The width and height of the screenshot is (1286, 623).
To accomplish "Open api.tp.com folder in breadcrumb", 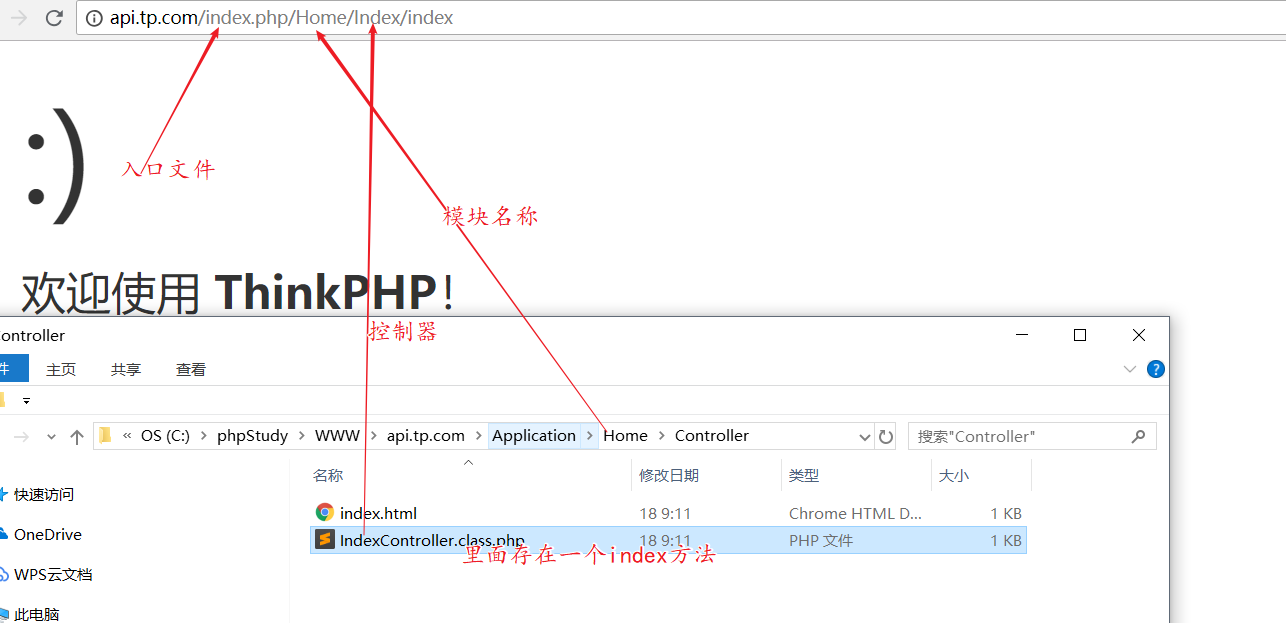I will (426, 436).
